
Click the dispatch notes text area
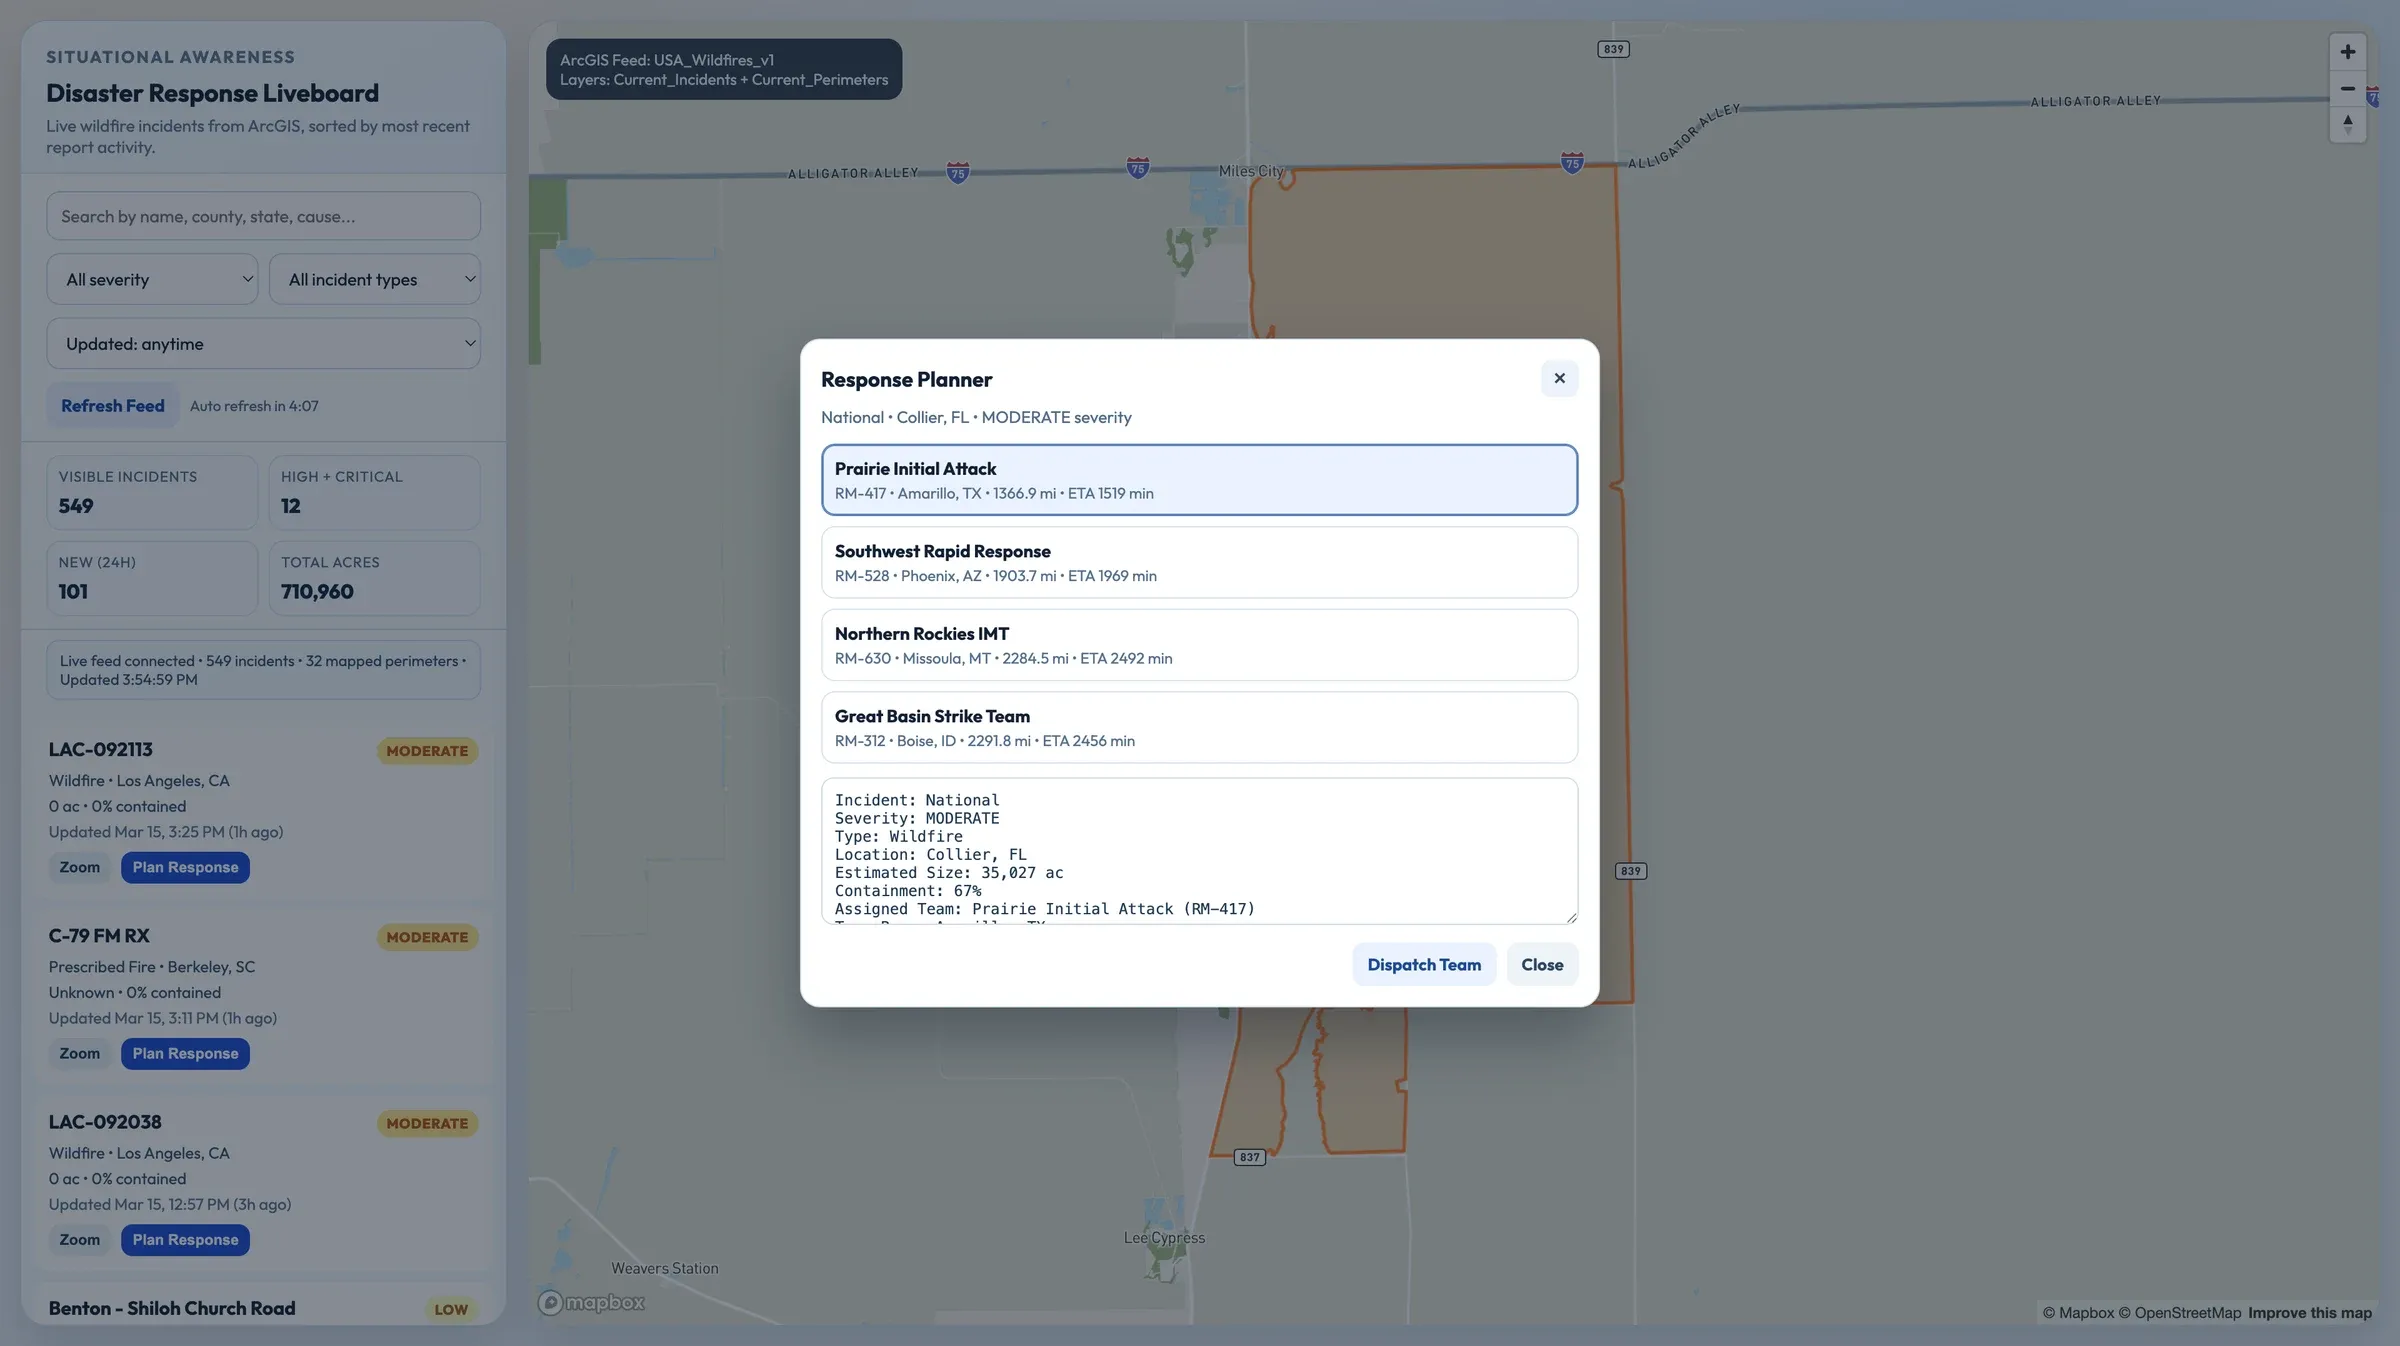tap(1199, 851)
